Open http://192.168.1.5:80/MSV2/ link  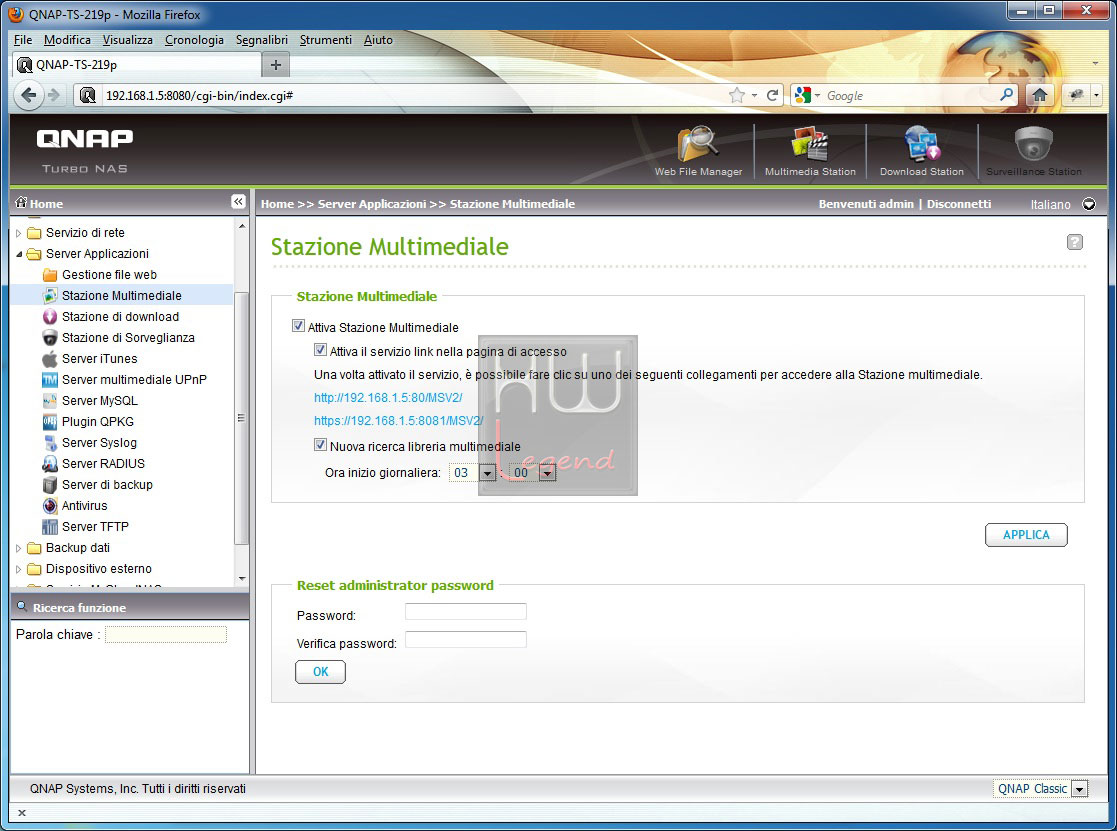[x=388, y=397]
